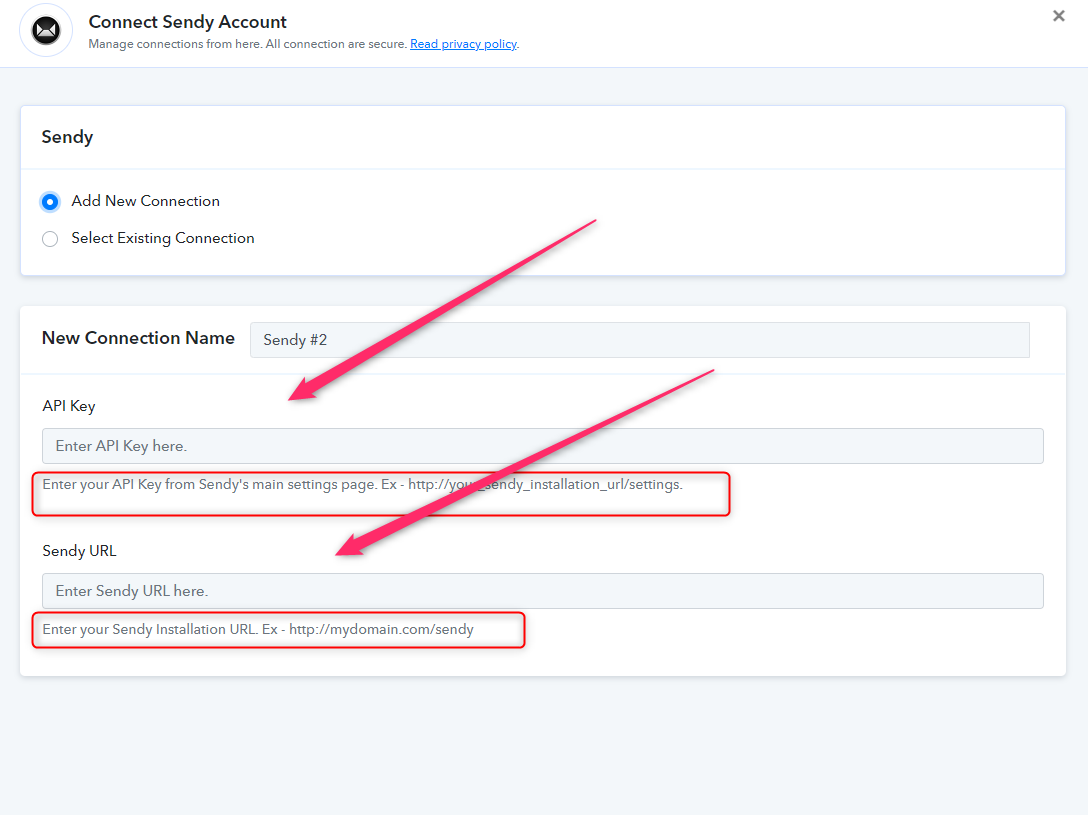Click the Sendy section title
This screenshot has width=1088, height=815.
pyautogui.click(x=67, y=137)
